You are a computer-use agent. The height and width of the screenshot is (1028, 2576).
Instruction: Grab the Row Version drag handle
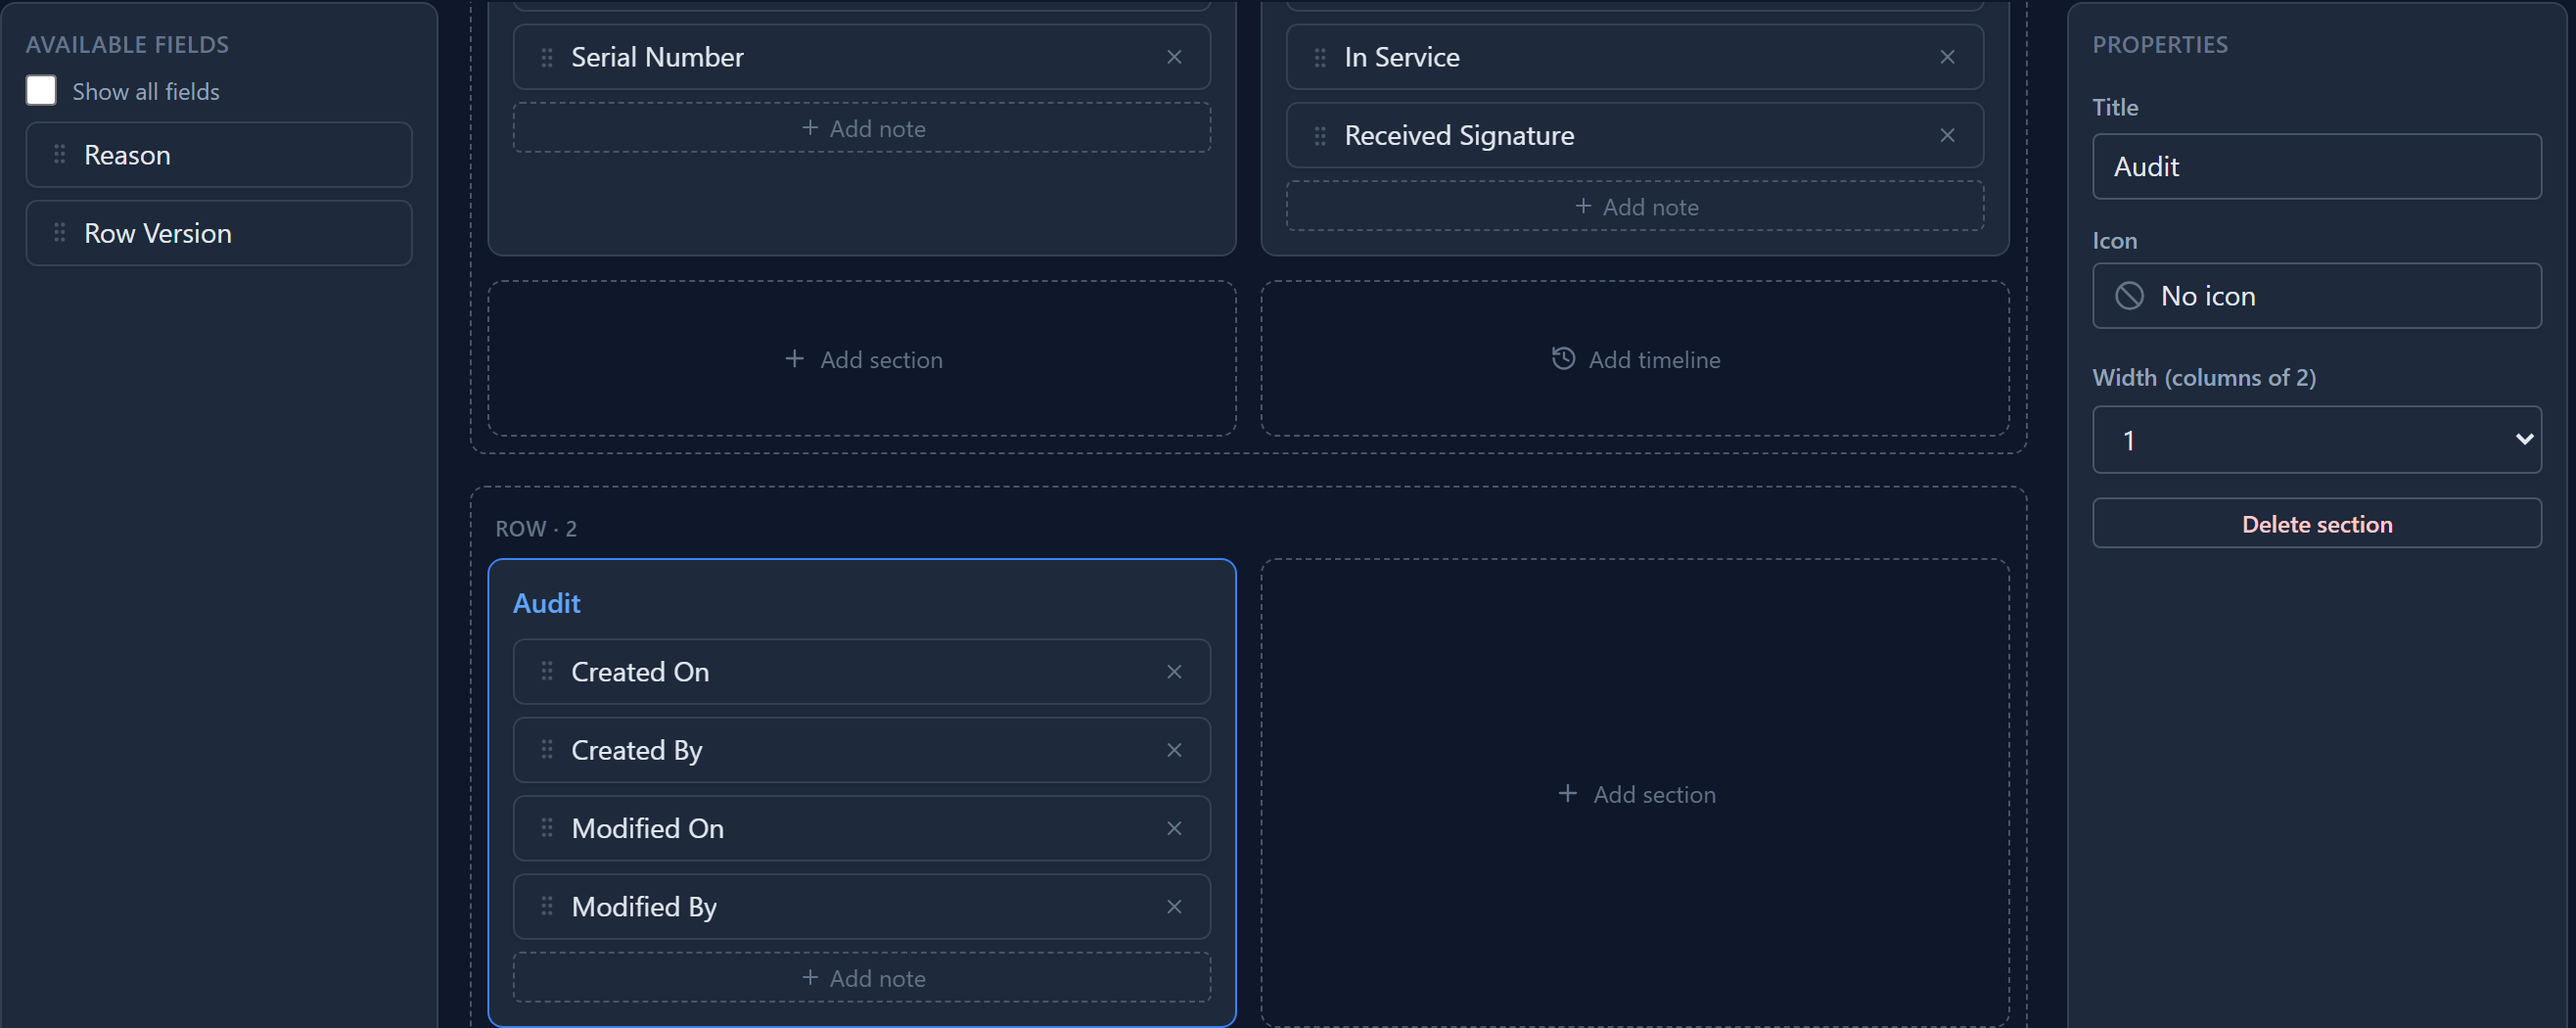[60, 233]
